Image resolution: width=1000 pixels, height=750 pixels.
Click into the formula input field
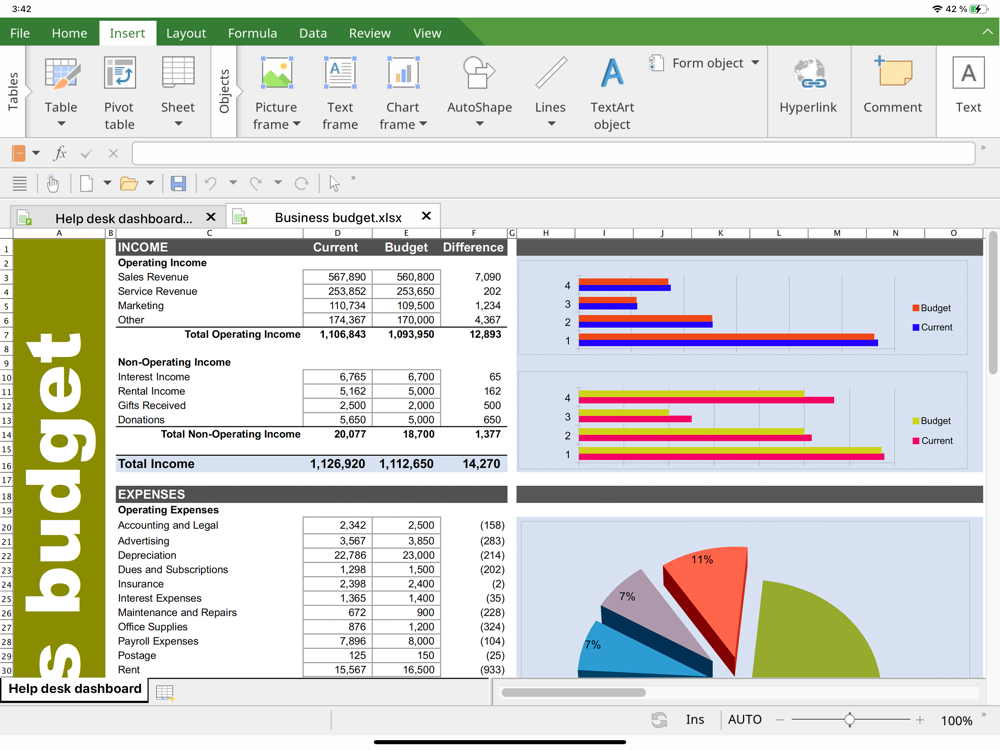pos(553,154)
